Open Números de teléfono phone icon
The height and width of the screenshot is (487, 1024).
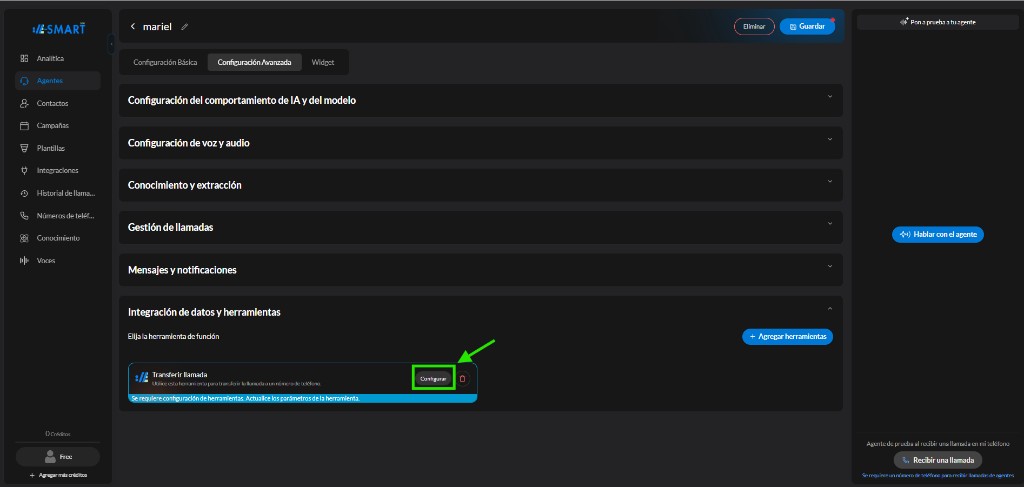pyautogui.click(x=24, y=215)
